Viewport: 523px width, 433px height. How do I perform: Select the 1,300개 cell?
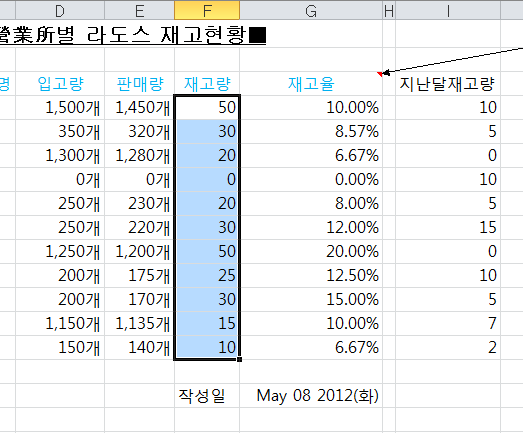tap(60, 155)
